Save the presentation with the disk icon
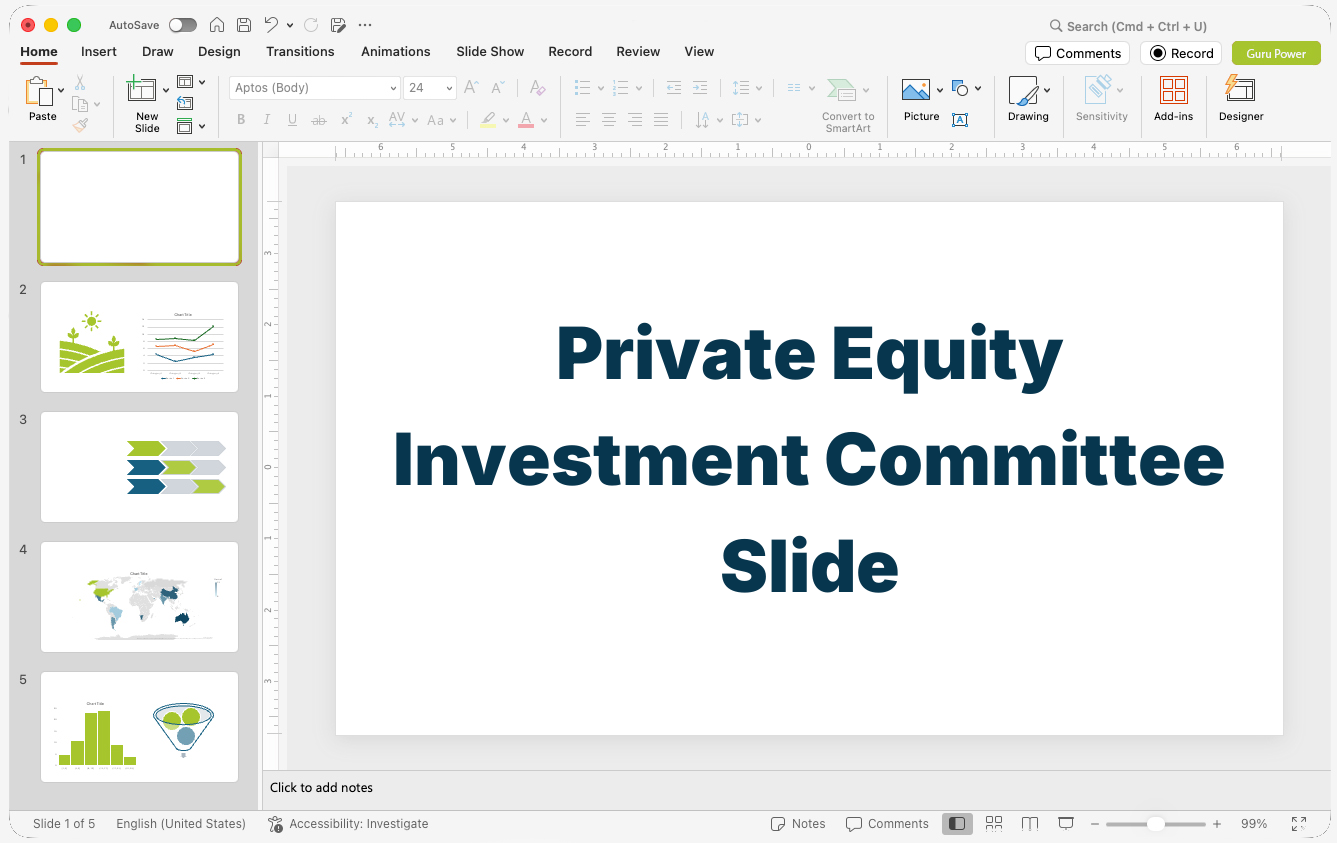The height and width of the screenshot is (843, 1337). coord(244,25)
